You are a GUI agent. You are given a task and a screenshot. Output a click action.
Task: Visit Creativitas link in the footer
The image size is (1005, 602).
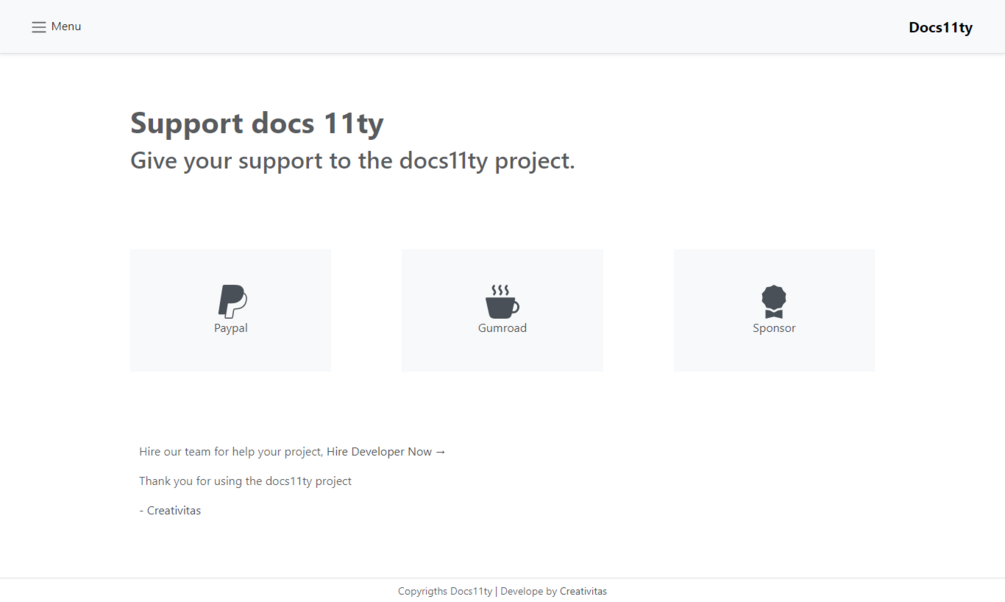point(583,591)
